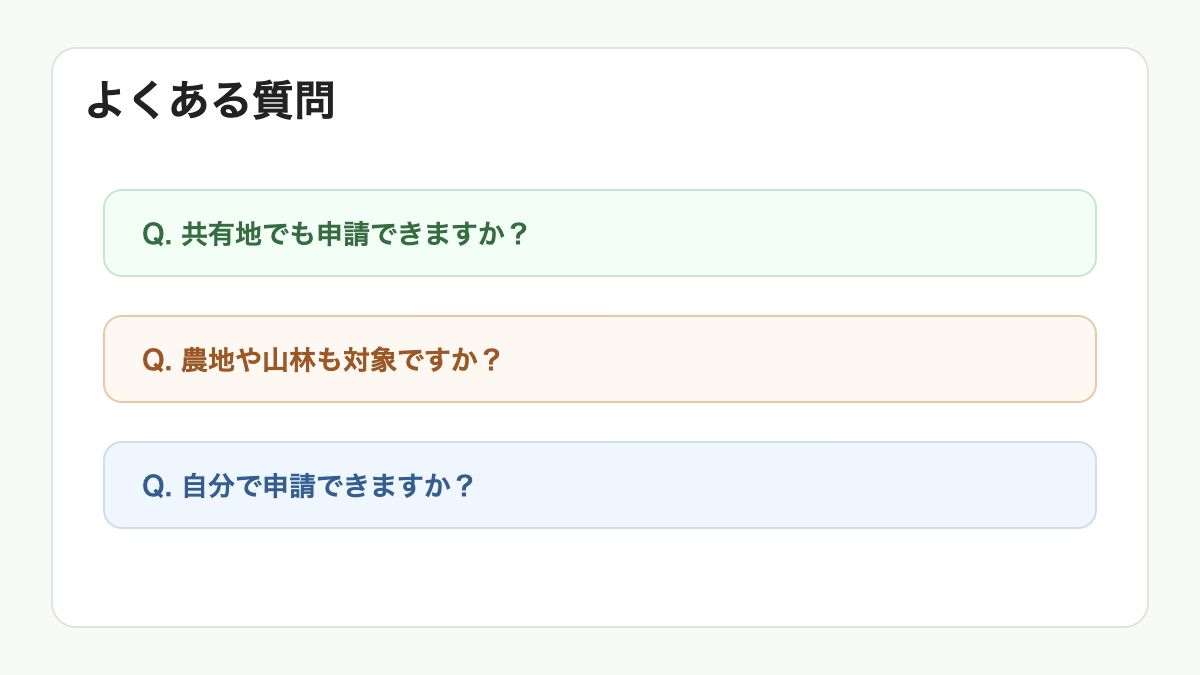Click the Q. marker of the 農地 question
Screen dimensions: 1200x675
[x=158, y=359]
